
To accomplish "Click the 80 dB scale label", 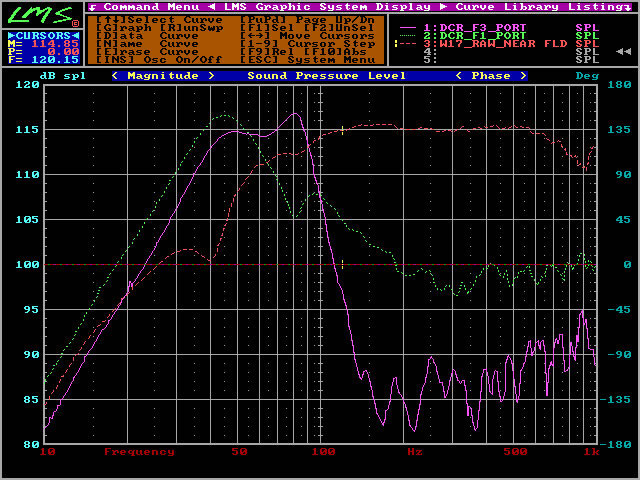I will coord(32,444).
